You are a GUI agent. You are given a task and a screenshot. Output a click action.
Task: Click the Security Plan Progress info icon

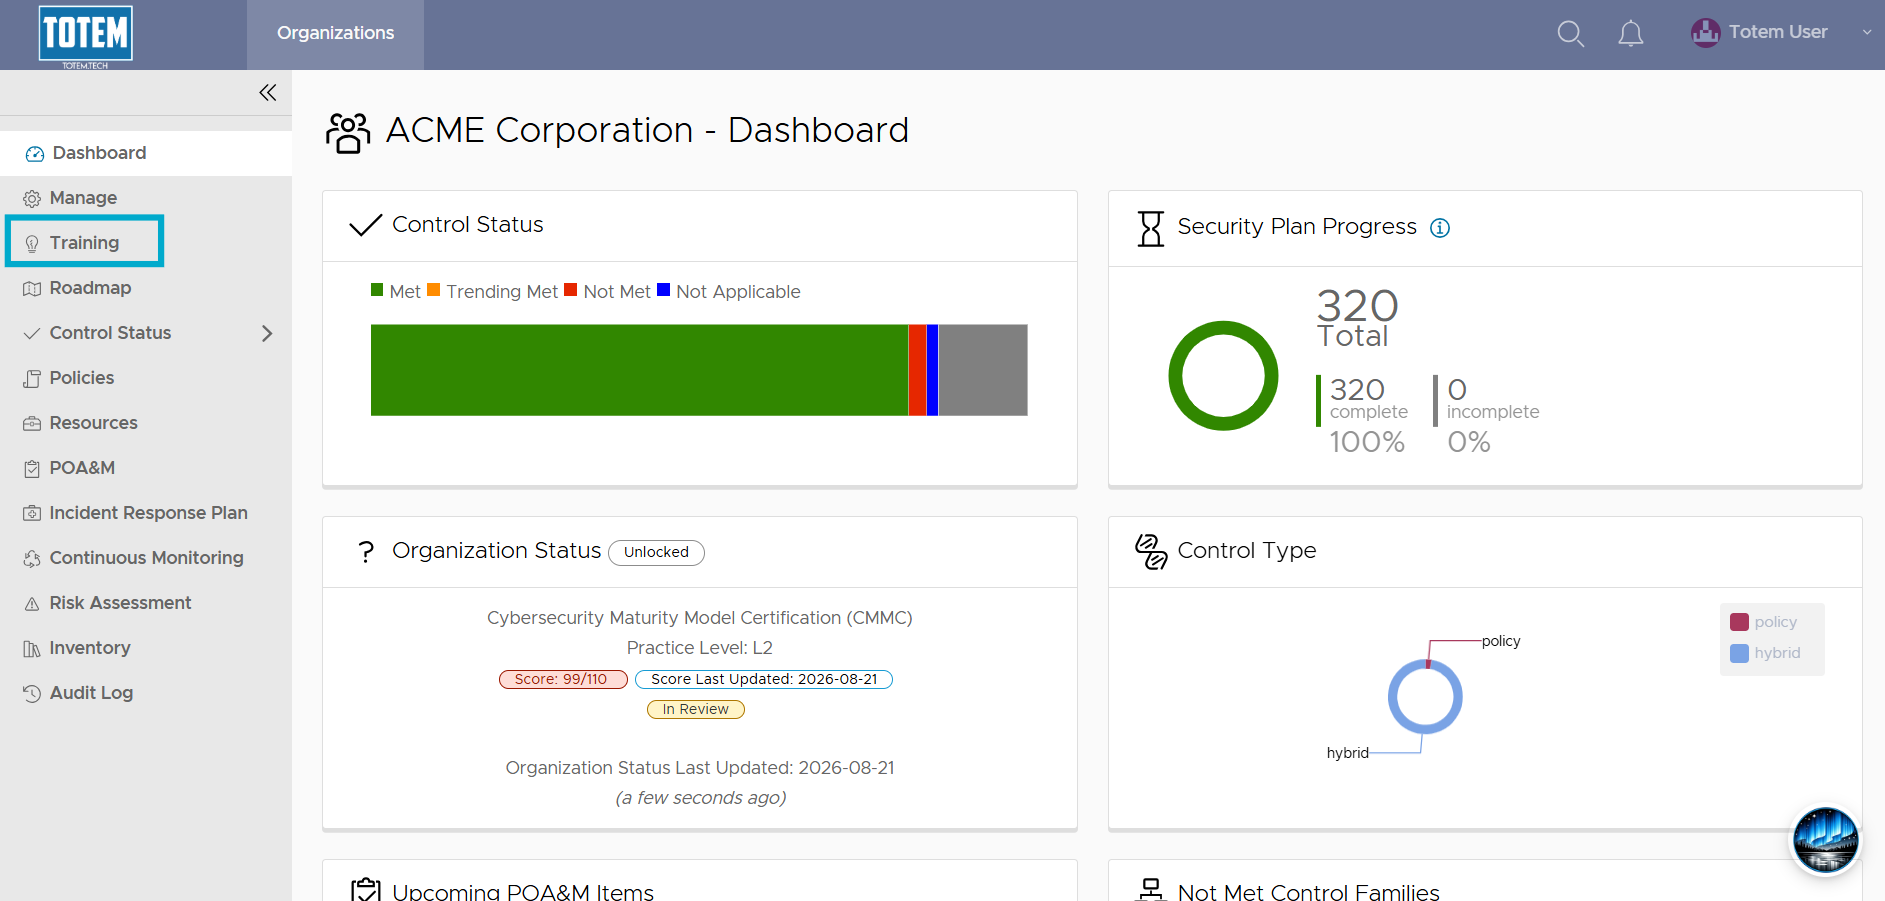tap(1440, 228)
